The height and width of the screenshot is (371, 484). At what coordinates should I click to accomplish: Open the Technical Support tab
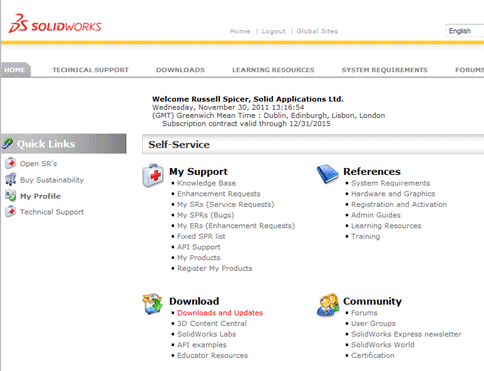pos(90,70)
